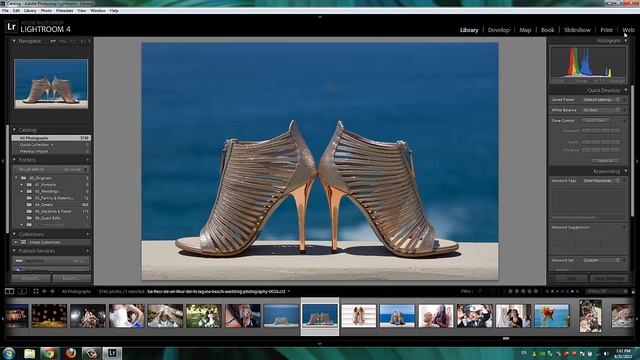Open Chrome from the taskbar

[x=49, y=353]
